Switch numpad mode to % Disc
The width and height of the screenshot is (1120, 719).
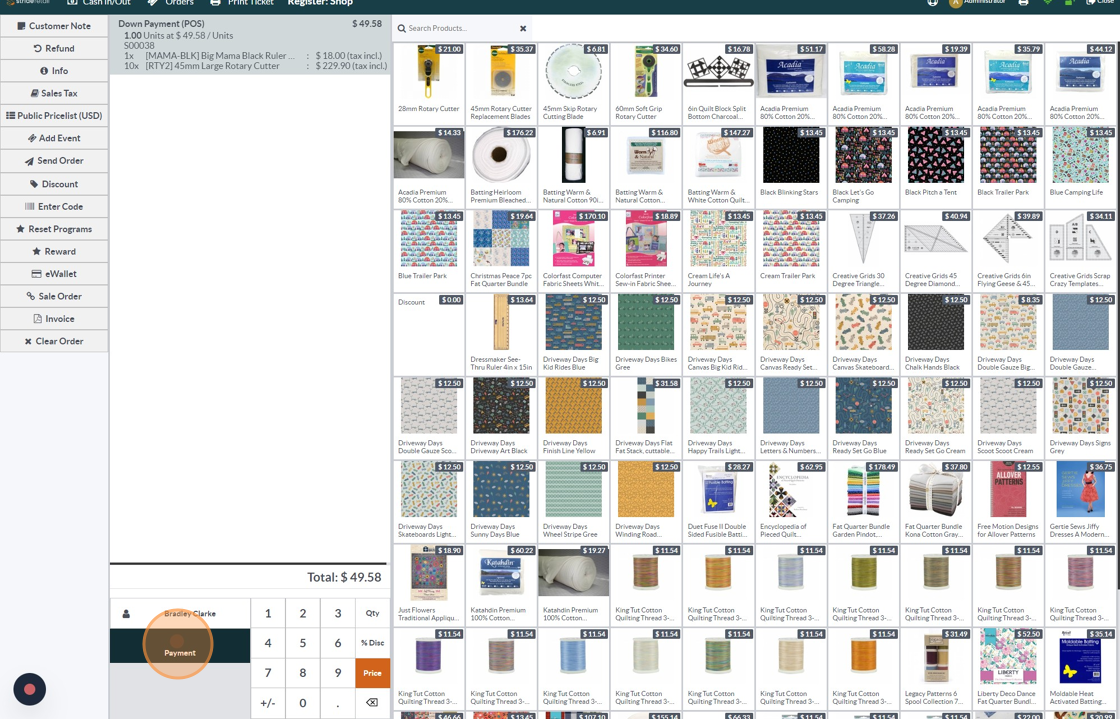(x=373, y=643)
